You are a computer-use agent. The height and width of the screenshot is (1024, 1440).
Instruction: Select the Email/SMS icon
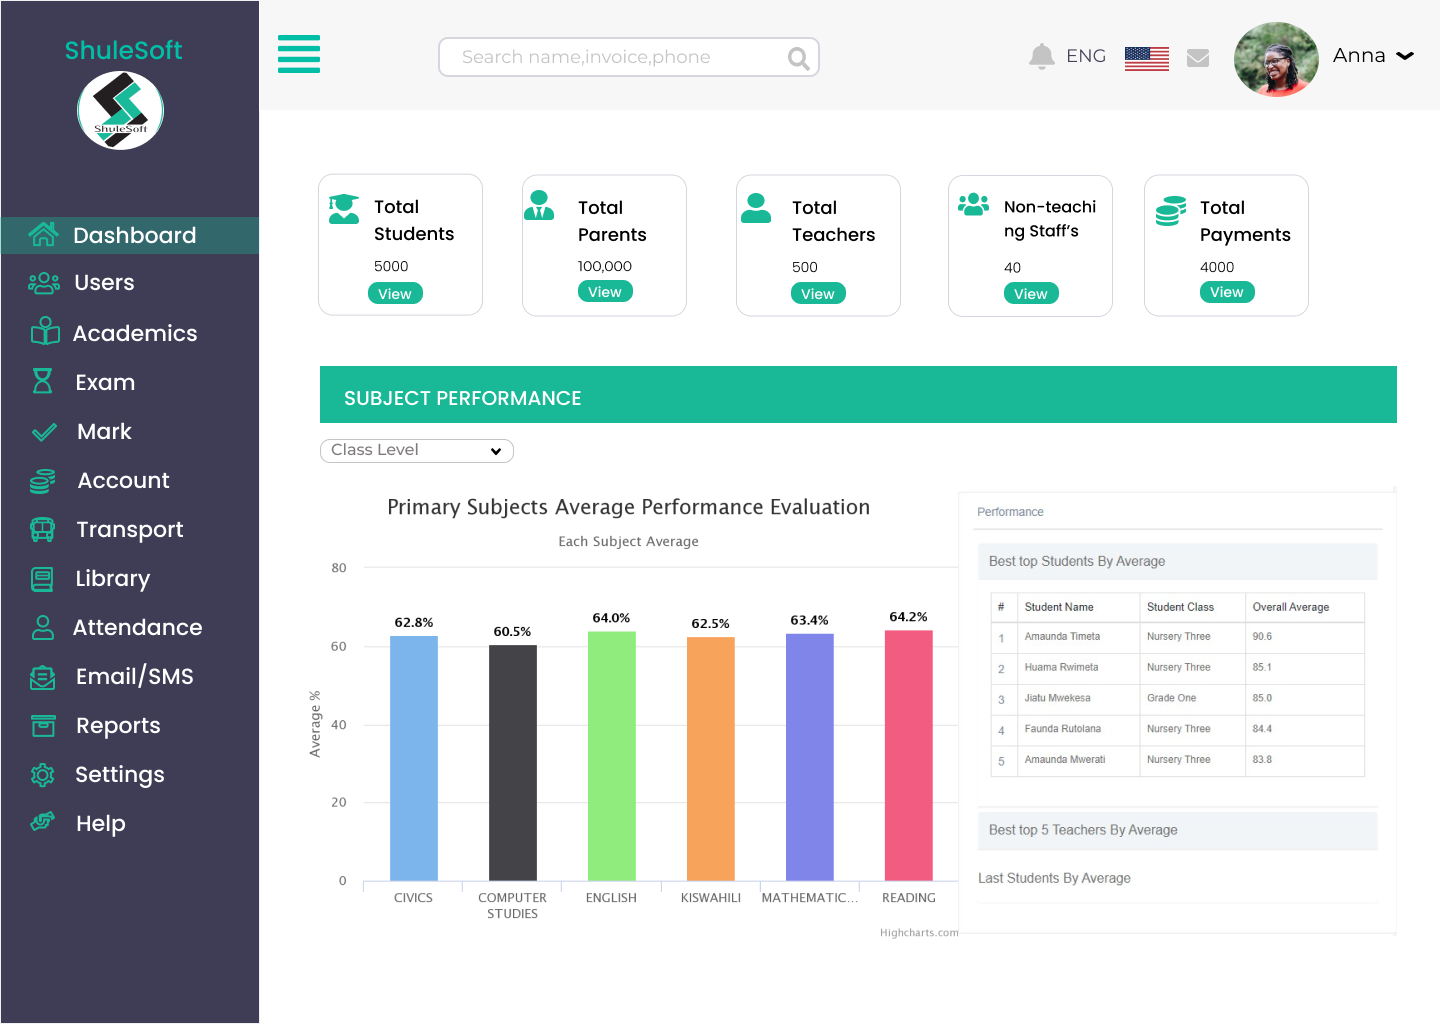click(42, 677)
